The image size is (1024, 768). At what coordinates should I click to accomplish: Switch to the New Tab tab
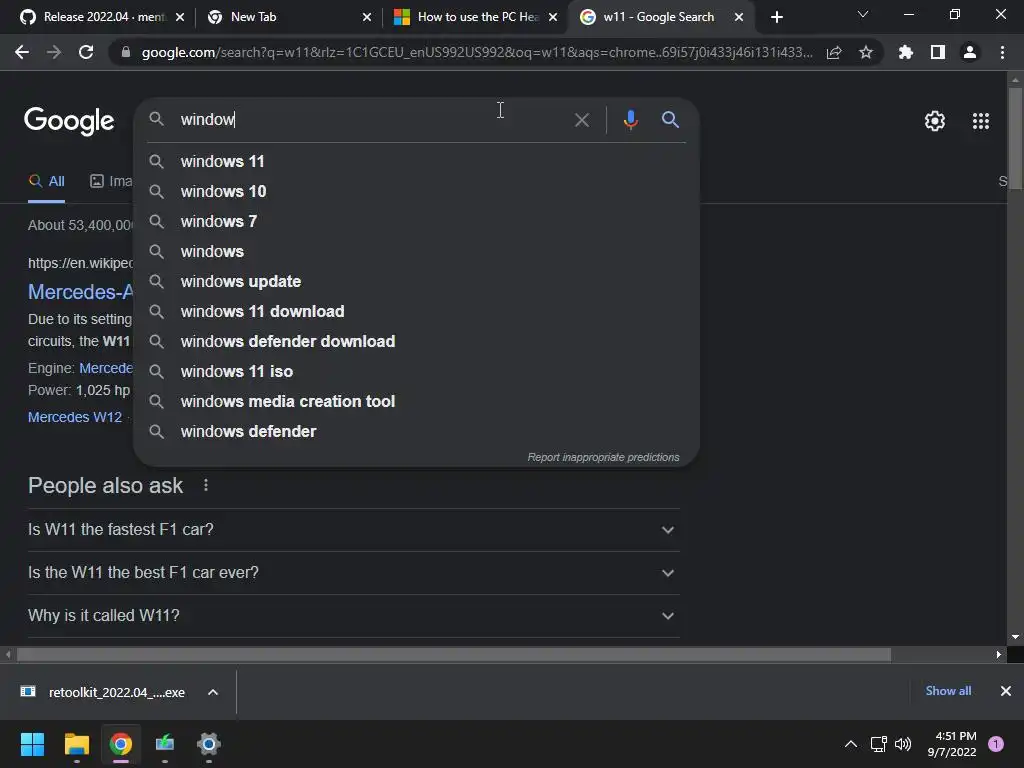coord(289,18)
